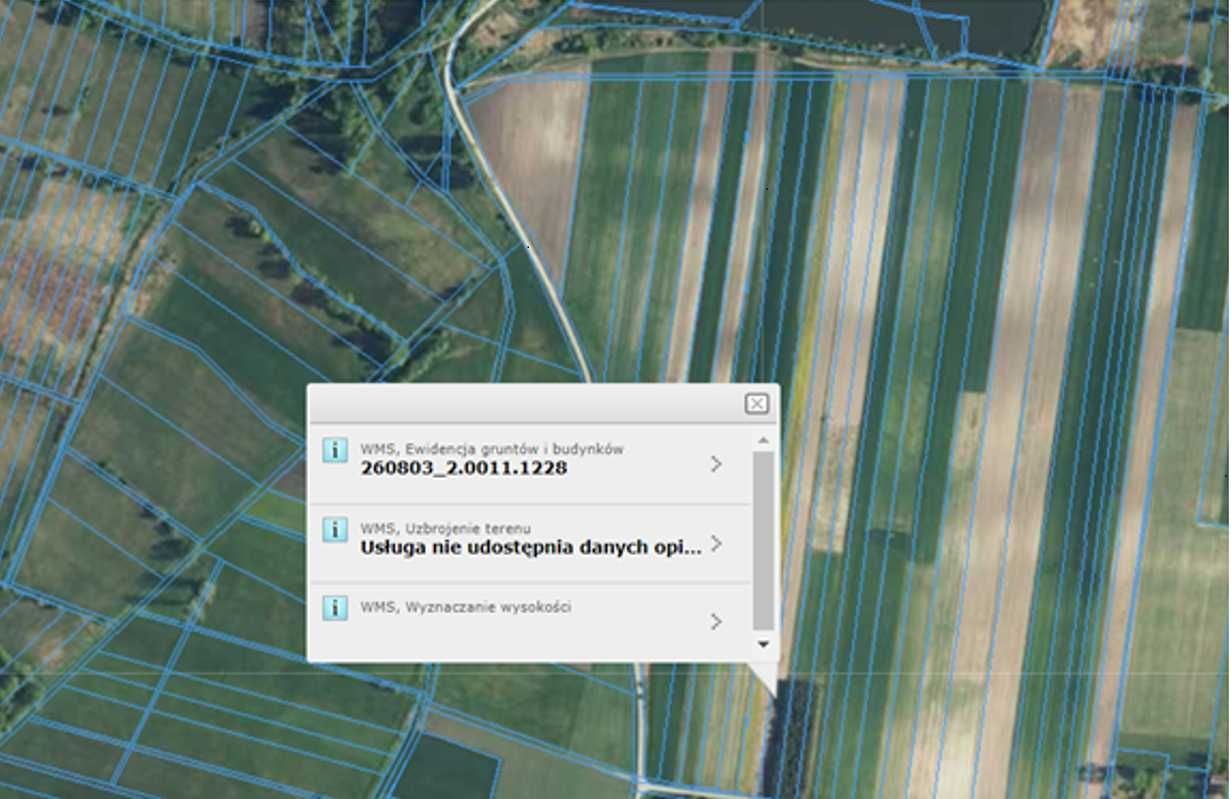The image size is (1231, 799).
Task: Expand the Wyznaczanie wysokości entry chevron
Action: tap(716, 622)
